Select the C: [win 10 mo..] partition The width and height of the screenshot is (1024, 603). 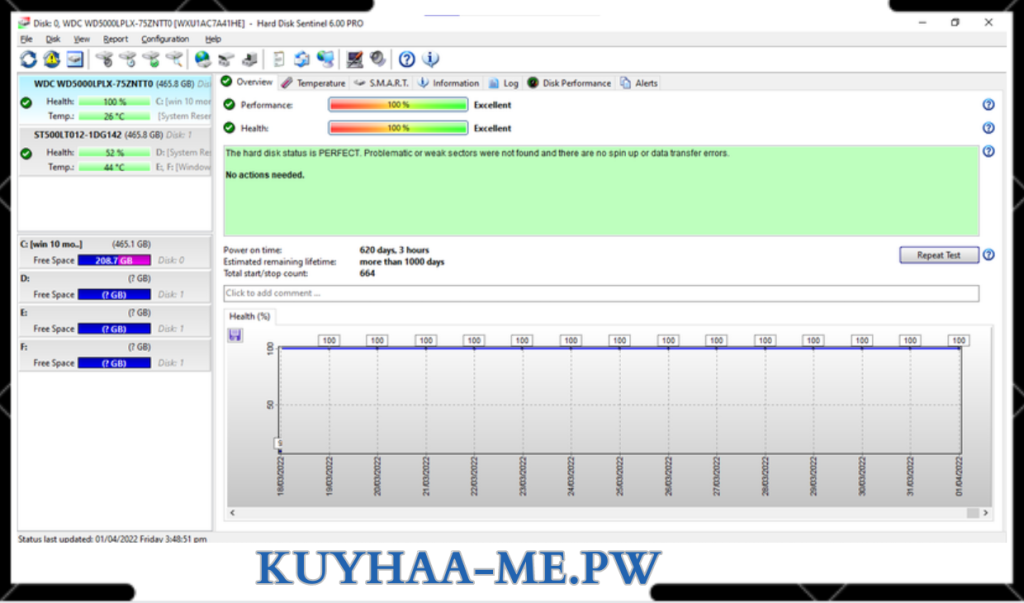click(115, 252)
